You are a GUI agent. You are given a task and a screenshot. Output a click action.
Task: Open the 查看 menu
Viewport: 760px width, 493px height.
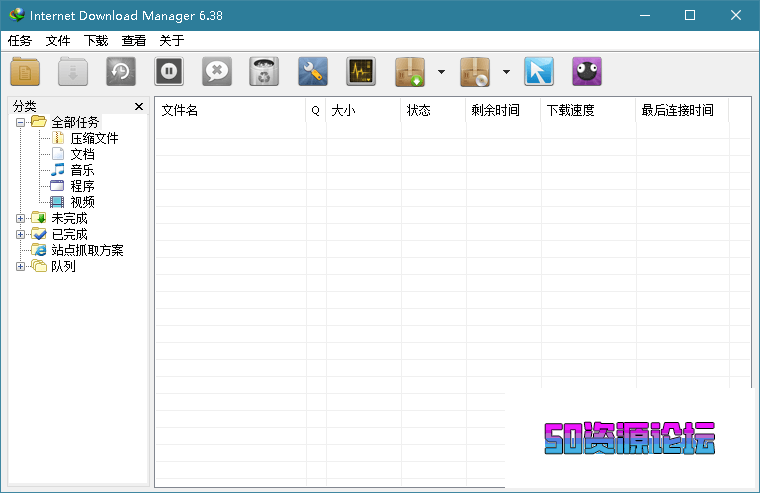click(134, 41)
